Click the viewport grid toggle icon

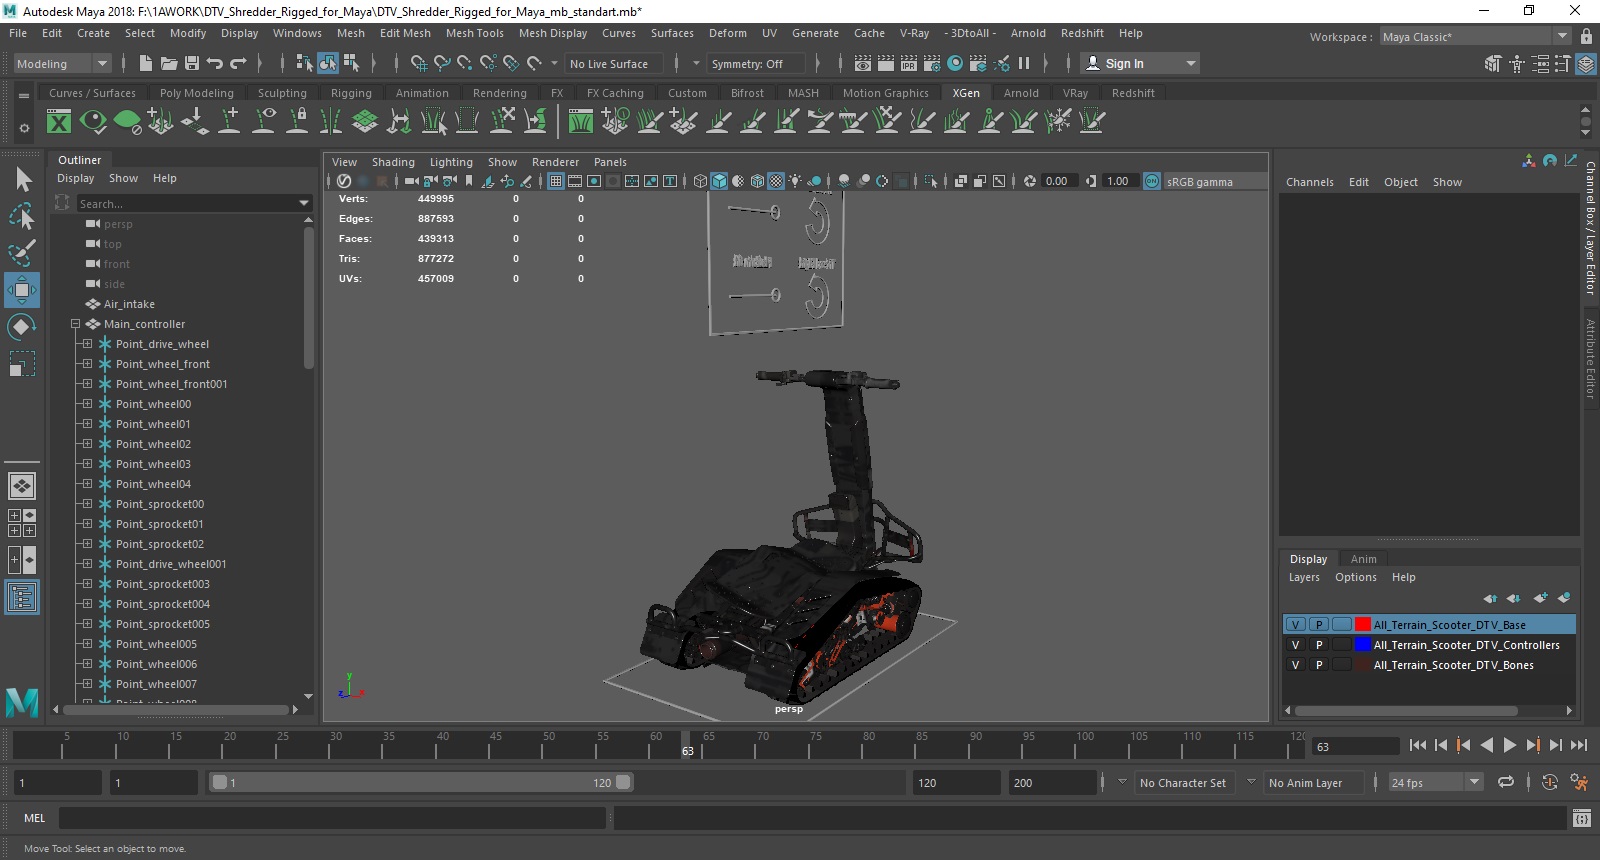[x=556, y=181]
